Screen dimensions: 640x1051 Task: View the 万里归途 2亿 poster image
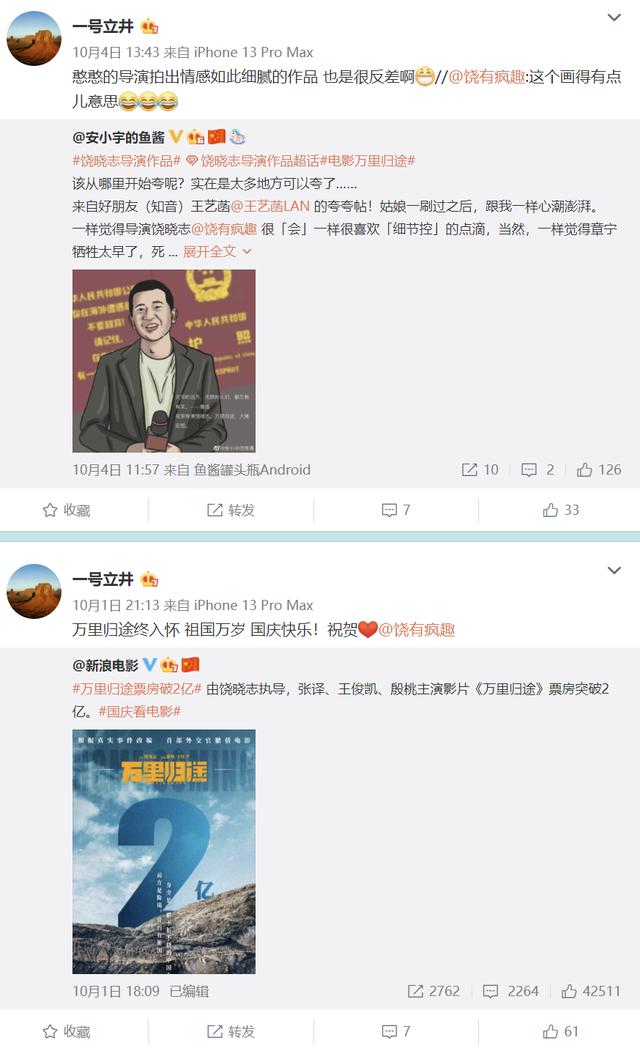click(x=164, y=851)
